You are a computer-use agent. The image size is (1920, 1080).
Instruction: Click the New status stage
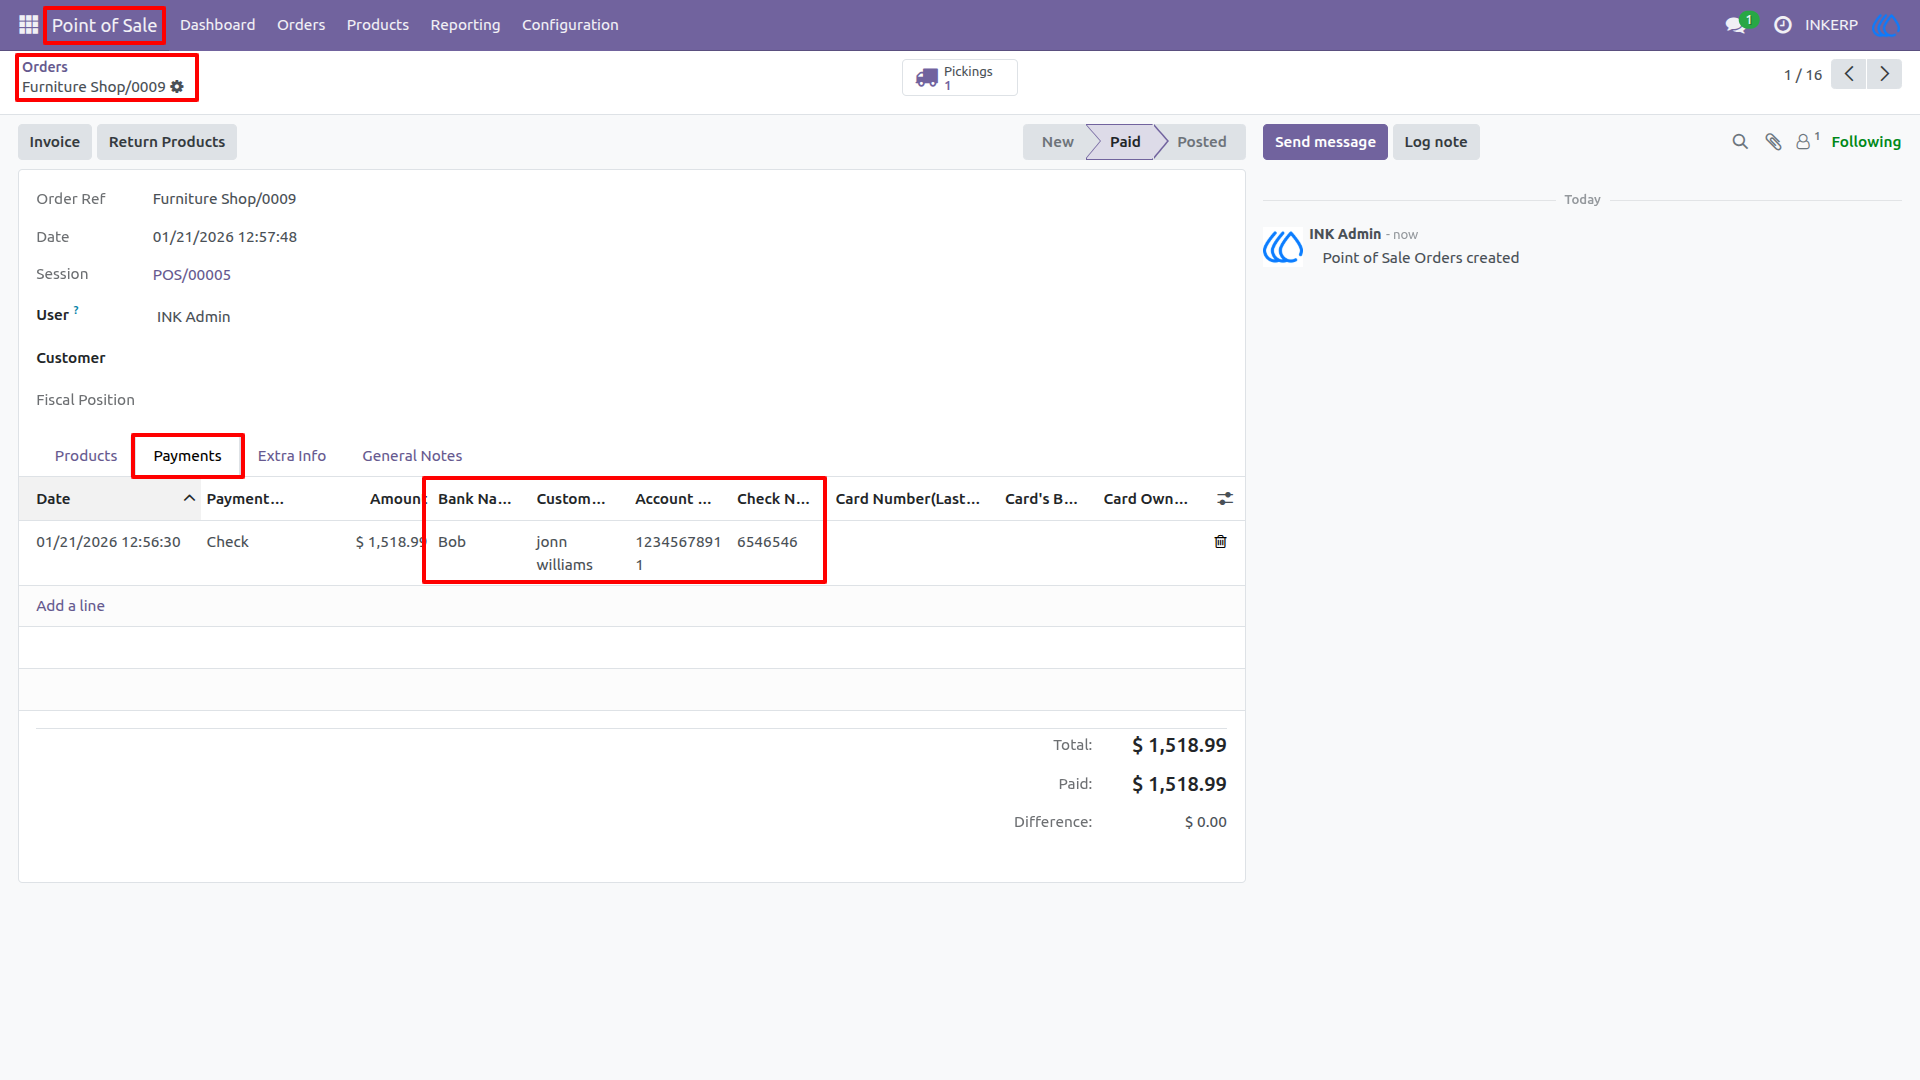pyautogui.click(x=1057, y=142)
